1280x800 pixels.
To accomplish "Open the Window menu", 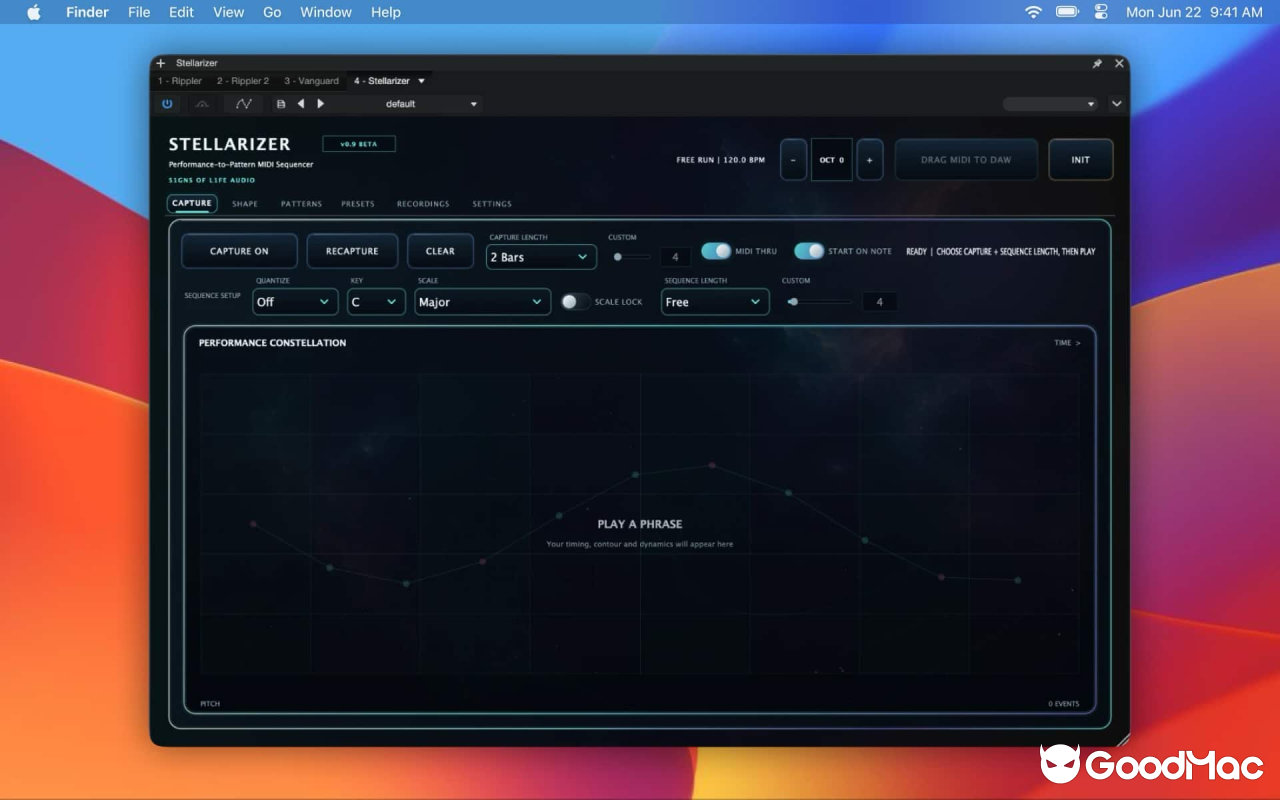I will (326, 12).
